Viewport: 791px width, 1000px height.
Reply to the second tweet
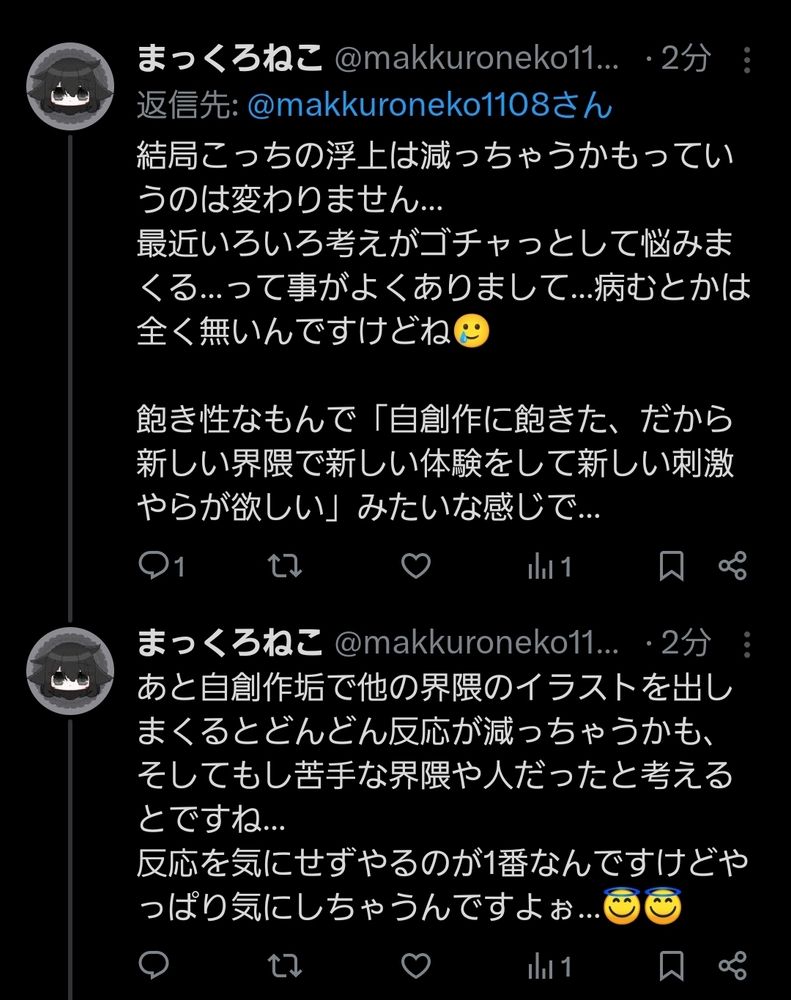154,965
